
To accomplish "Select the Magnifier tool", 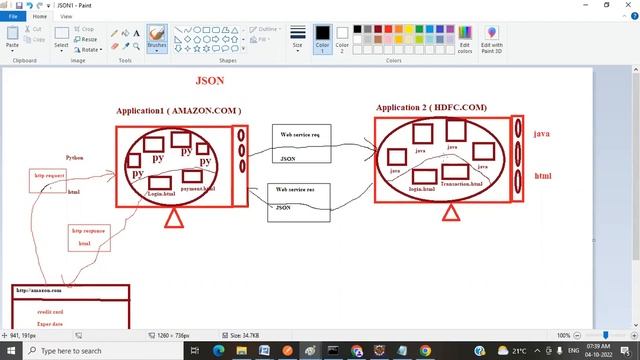I will 136,47.
